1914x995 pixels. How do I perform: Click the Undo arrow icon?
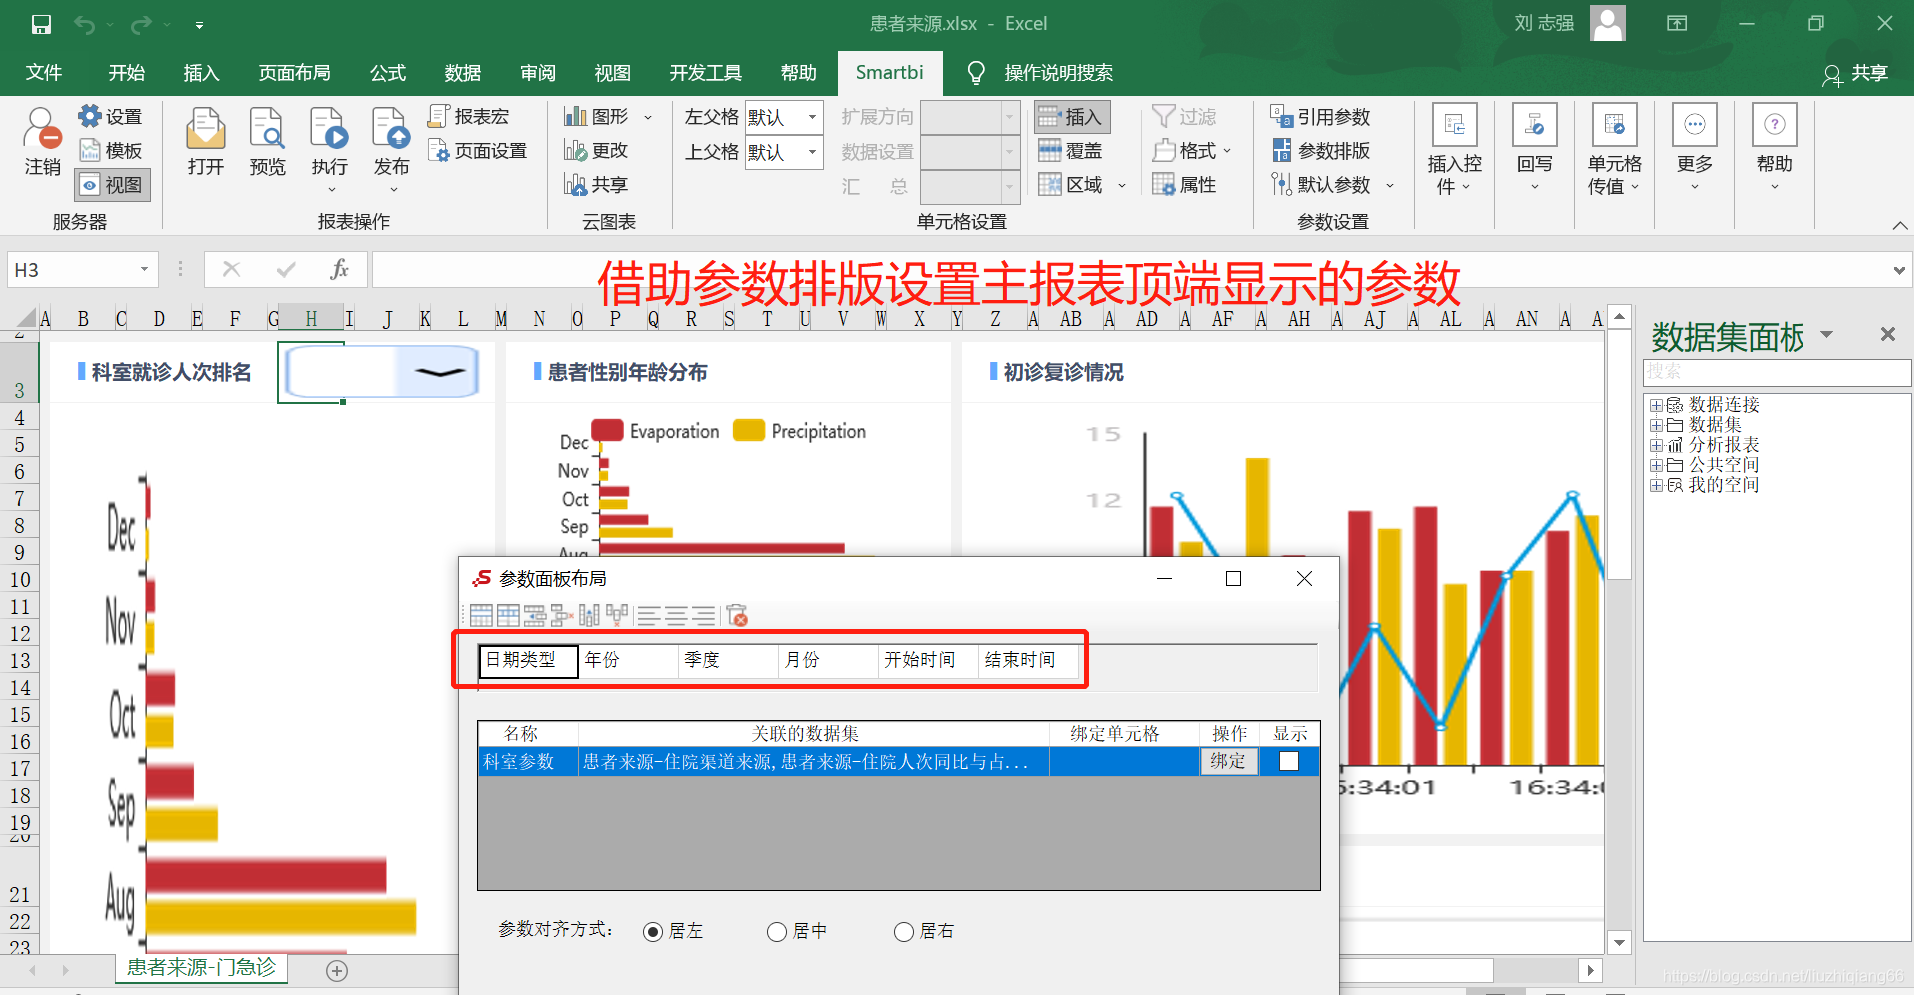[84, 24]
